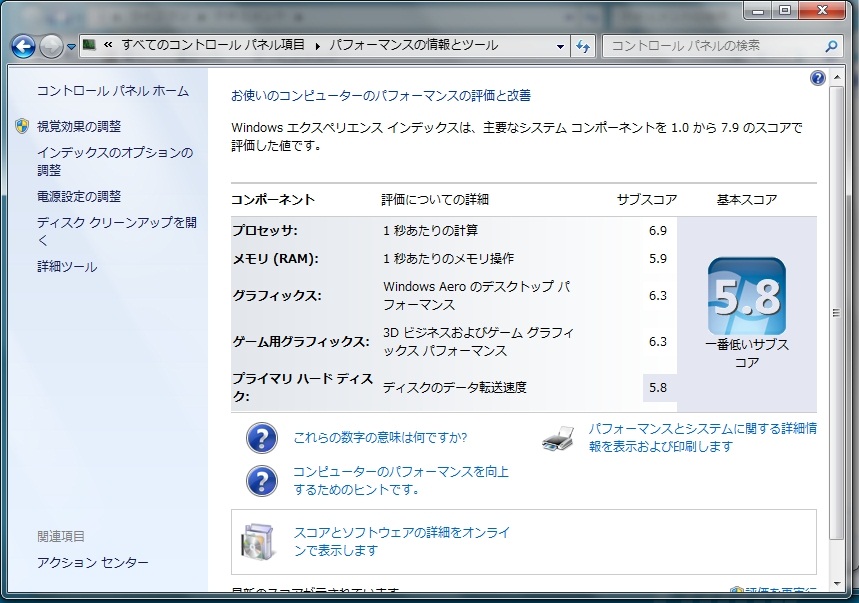Image resolution: width=859 pixels, height=603 pixels.
Task: Click the shield icon beside 視覚効果の調整
Action: pyautogui.click(x=22, y=127)
